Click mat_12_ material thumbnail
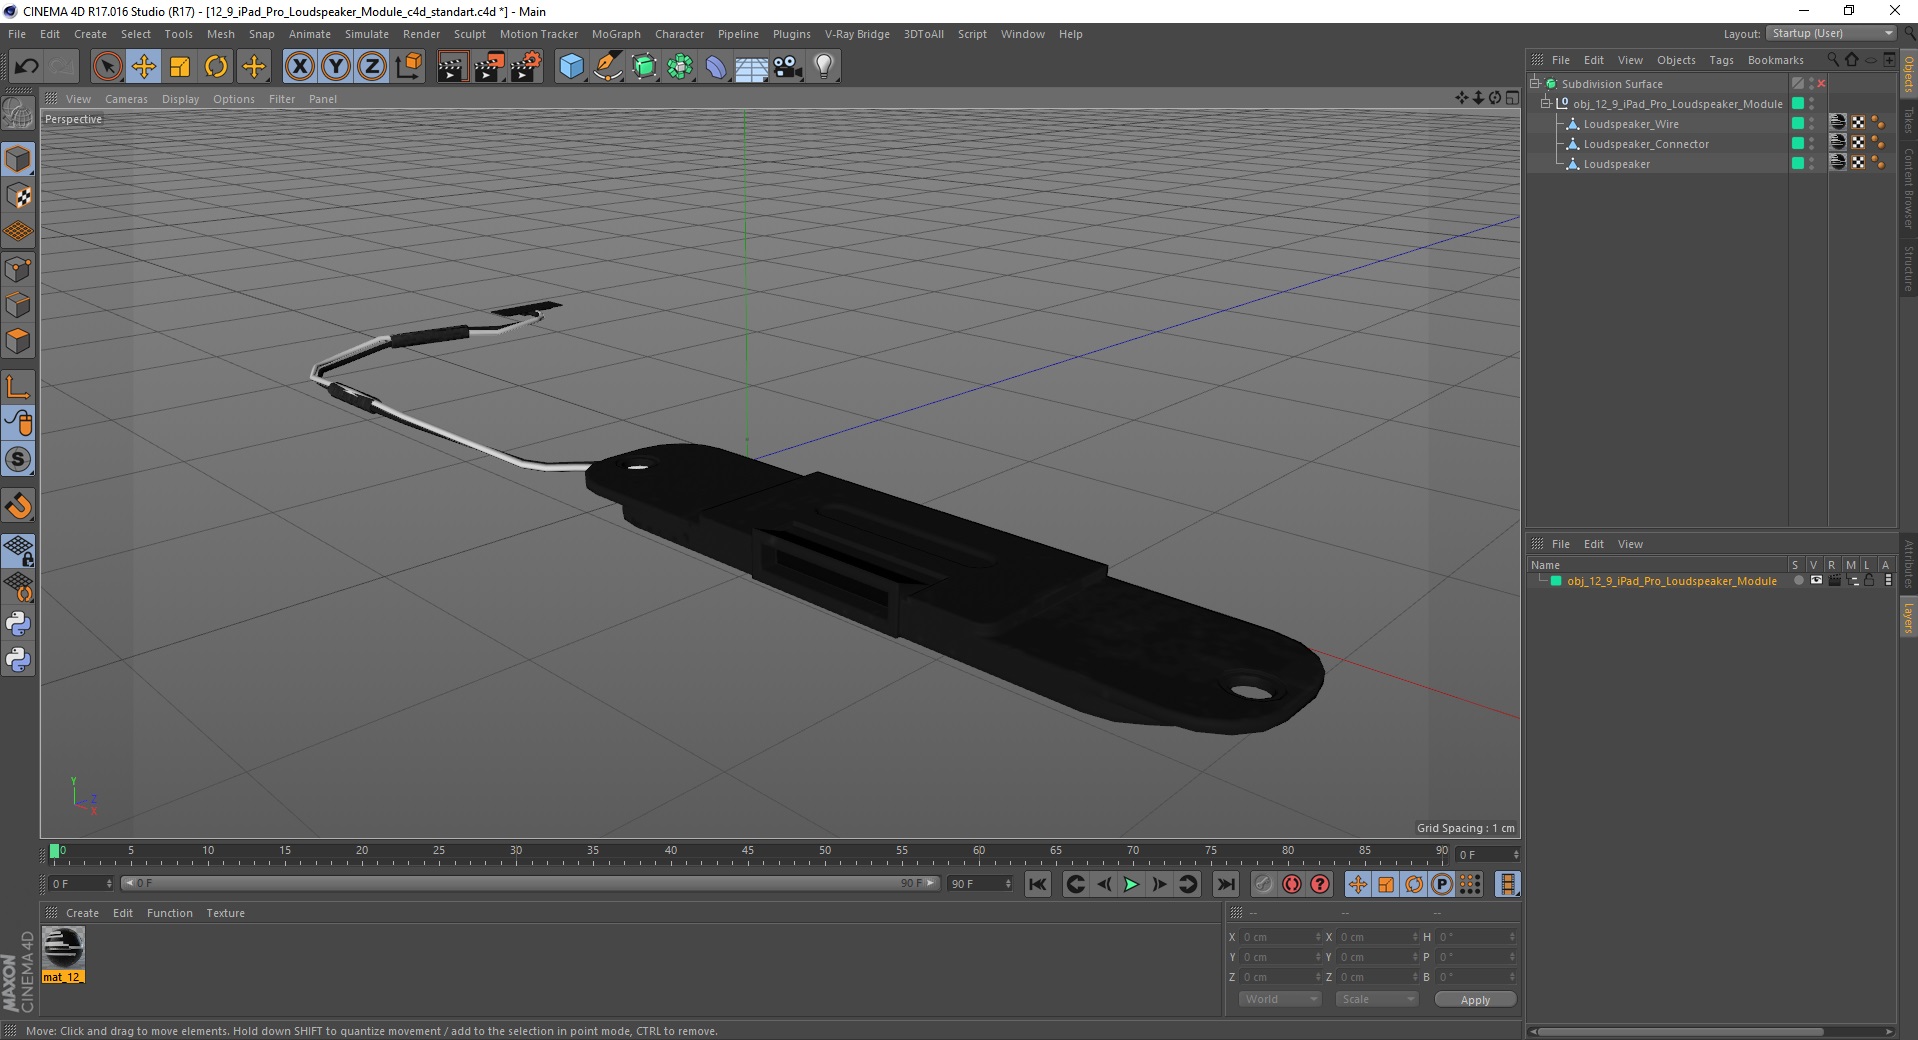The height and width of the screenshot is (1040, 1918). point(63,948)
